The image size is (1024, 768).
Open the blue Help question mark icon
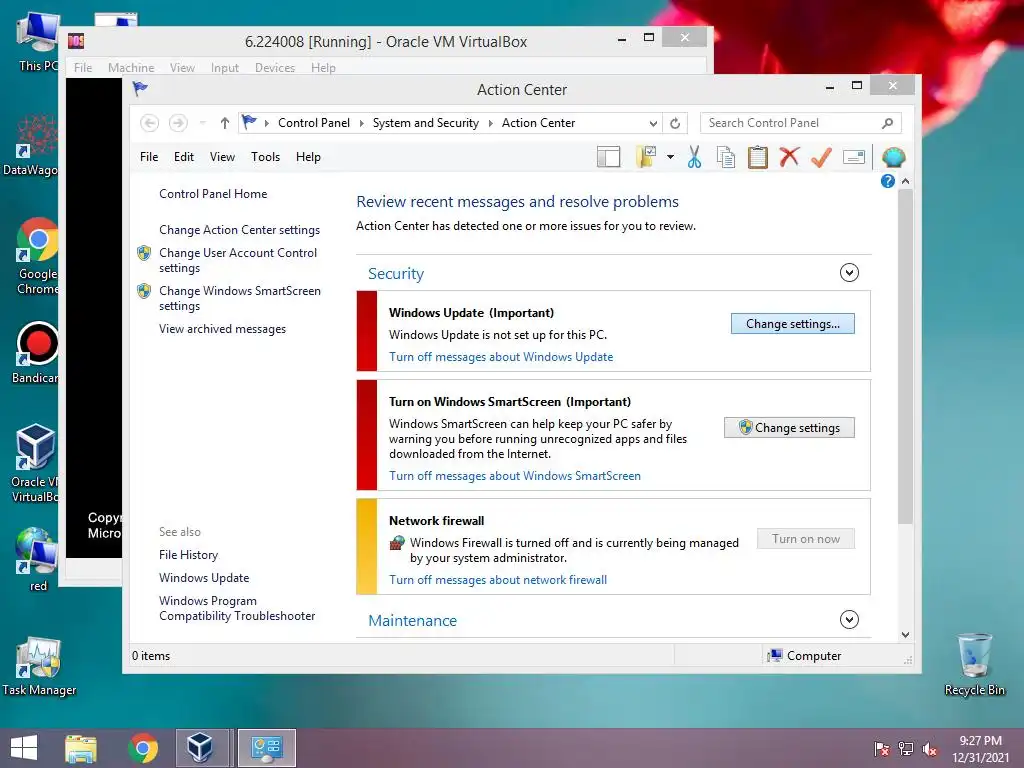point(888,181)
